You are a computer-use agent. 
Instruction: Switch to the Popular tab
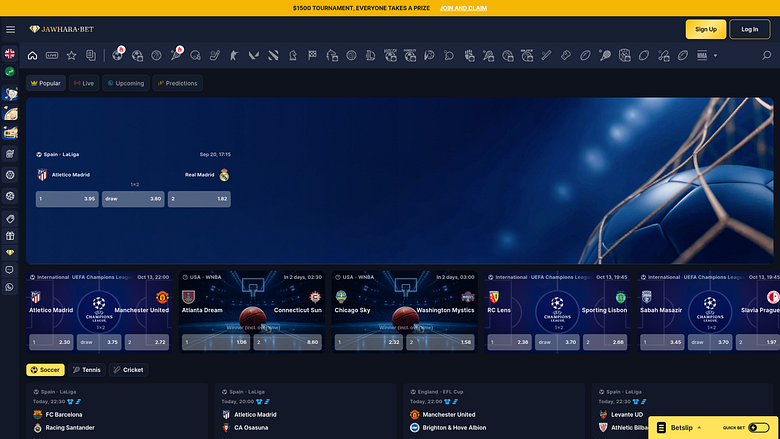(46, 83)
